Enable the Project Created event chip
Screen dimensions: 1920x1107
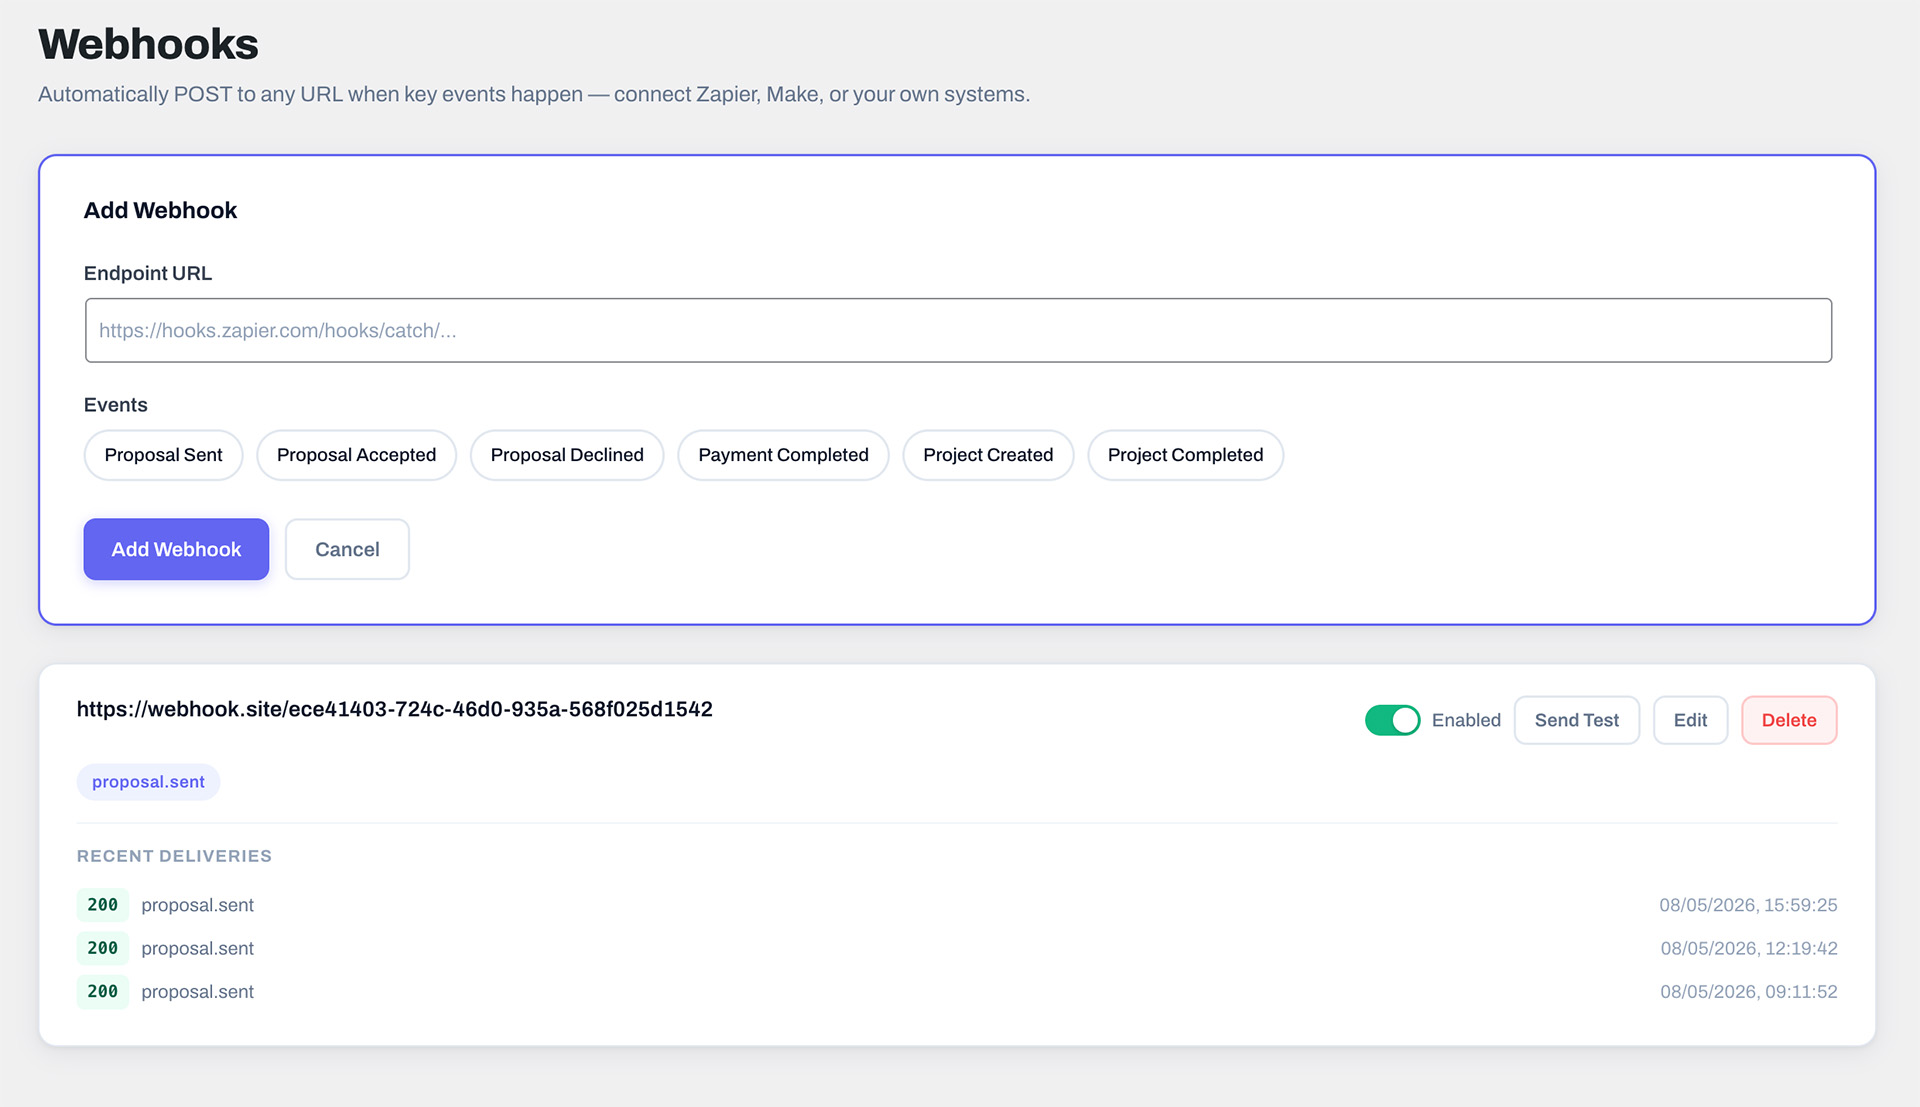pyautogui.click(x=988, y=455)
